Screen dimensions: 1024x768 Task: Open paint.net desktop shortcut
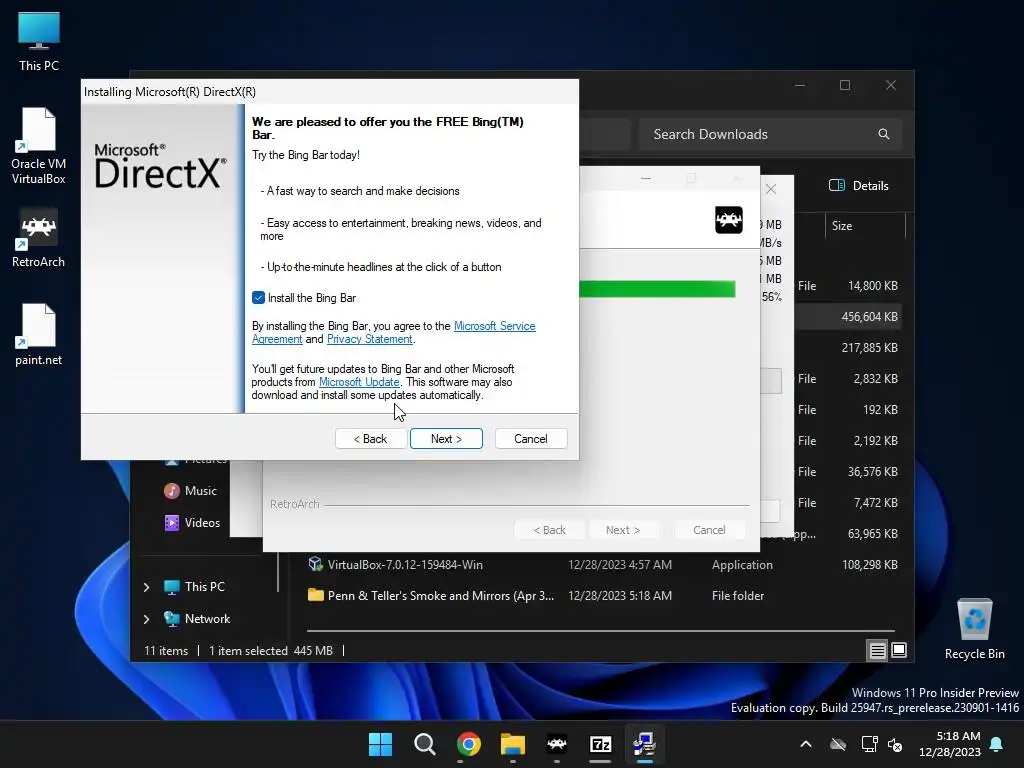39,335
